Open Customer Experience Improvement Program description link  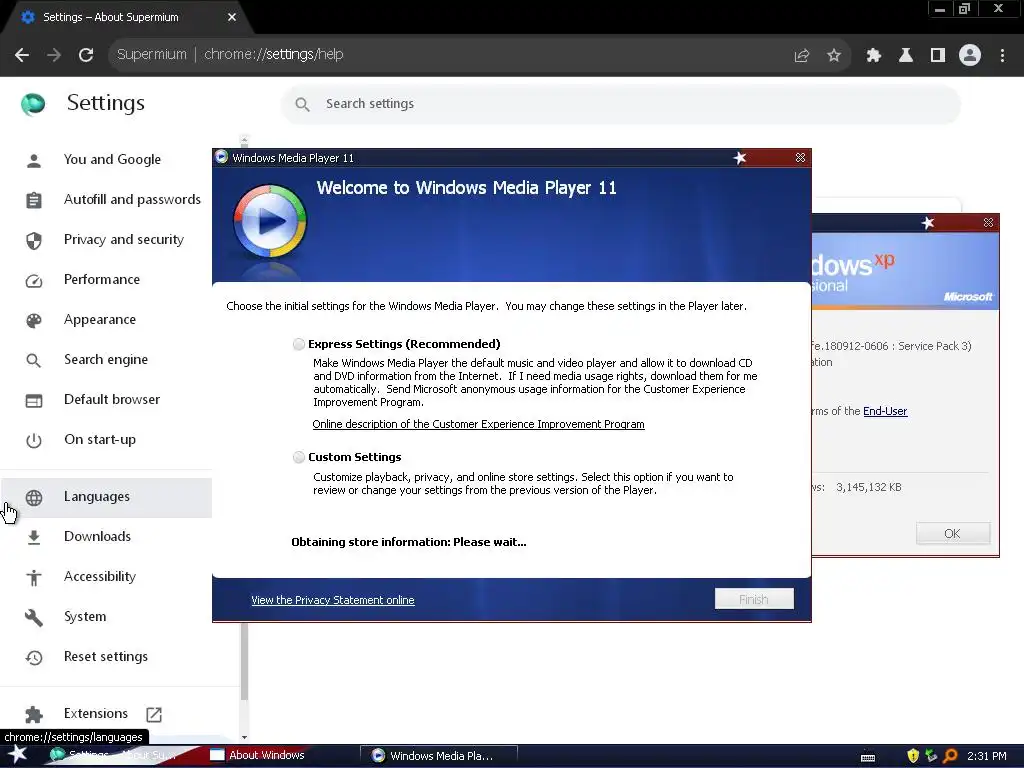[x=479, y=424]
